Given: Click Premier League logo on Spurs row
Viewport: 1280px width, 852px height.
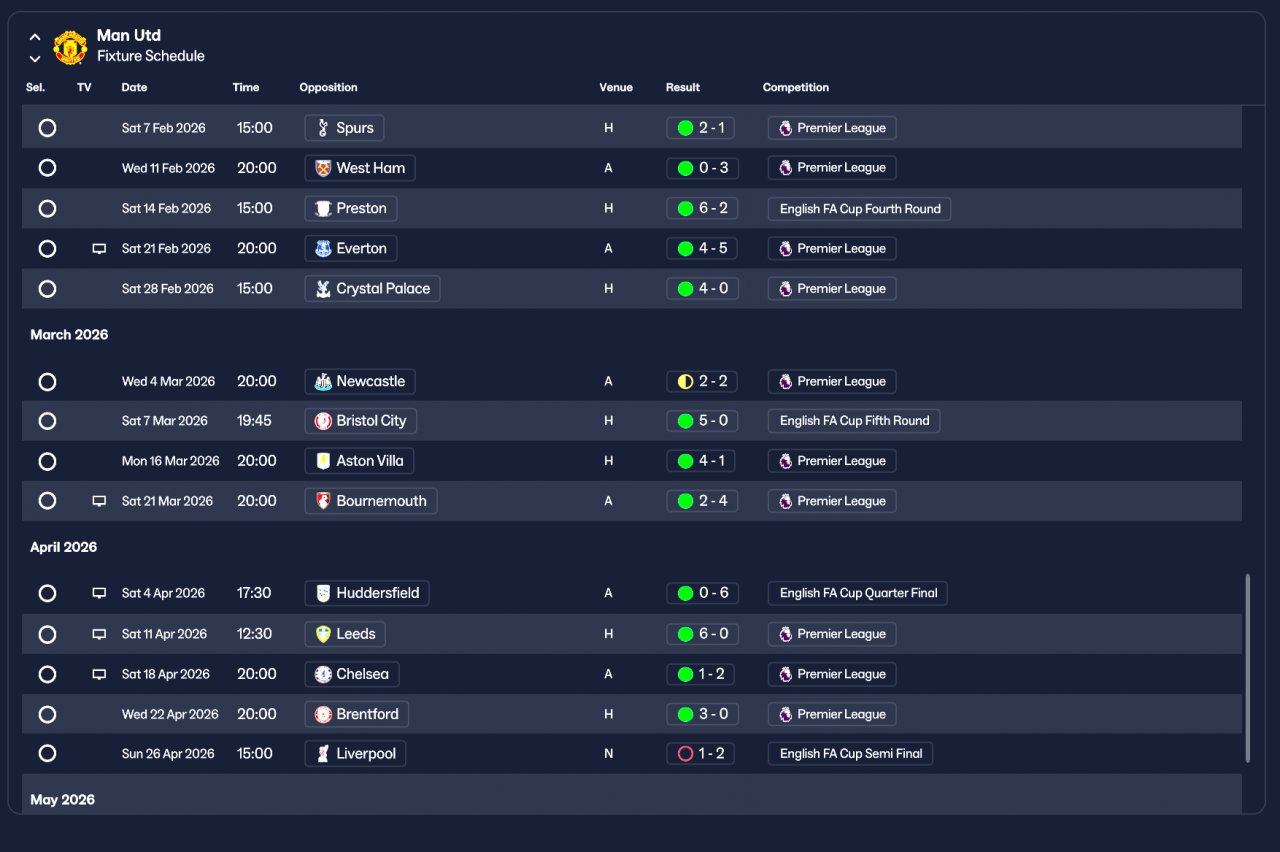Looking at the screenshot, I should pos(785,128).
